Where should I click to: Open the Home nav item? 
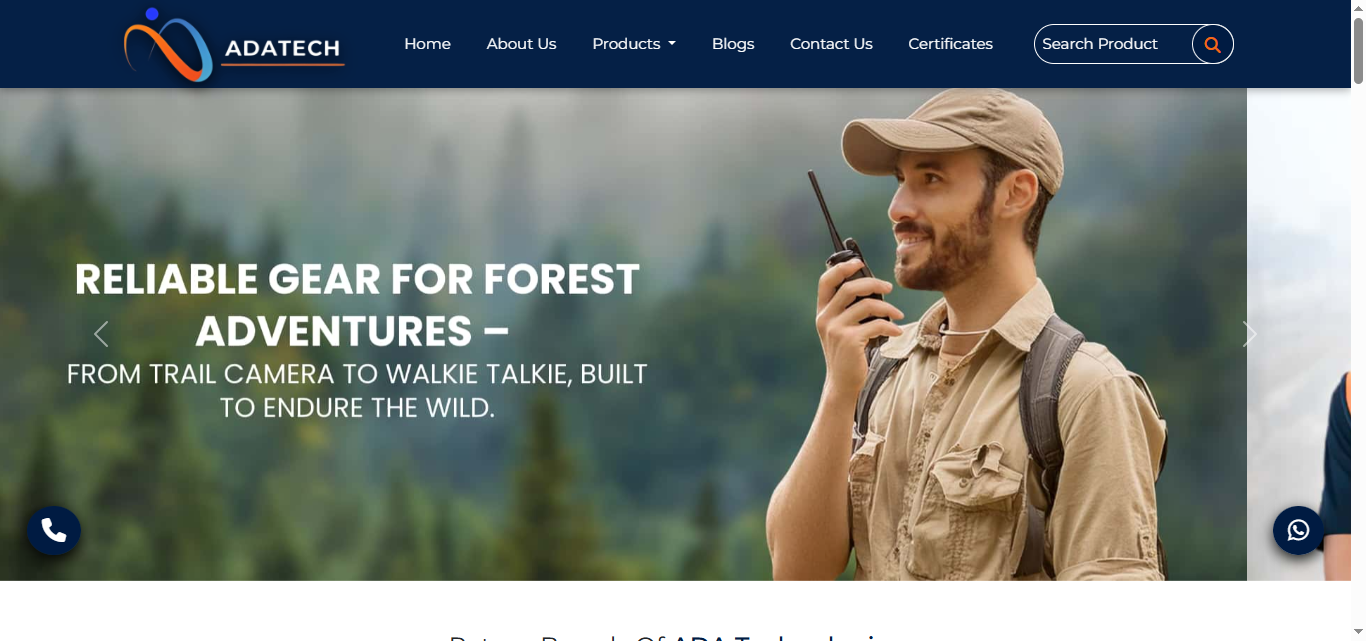click(427, 44)
